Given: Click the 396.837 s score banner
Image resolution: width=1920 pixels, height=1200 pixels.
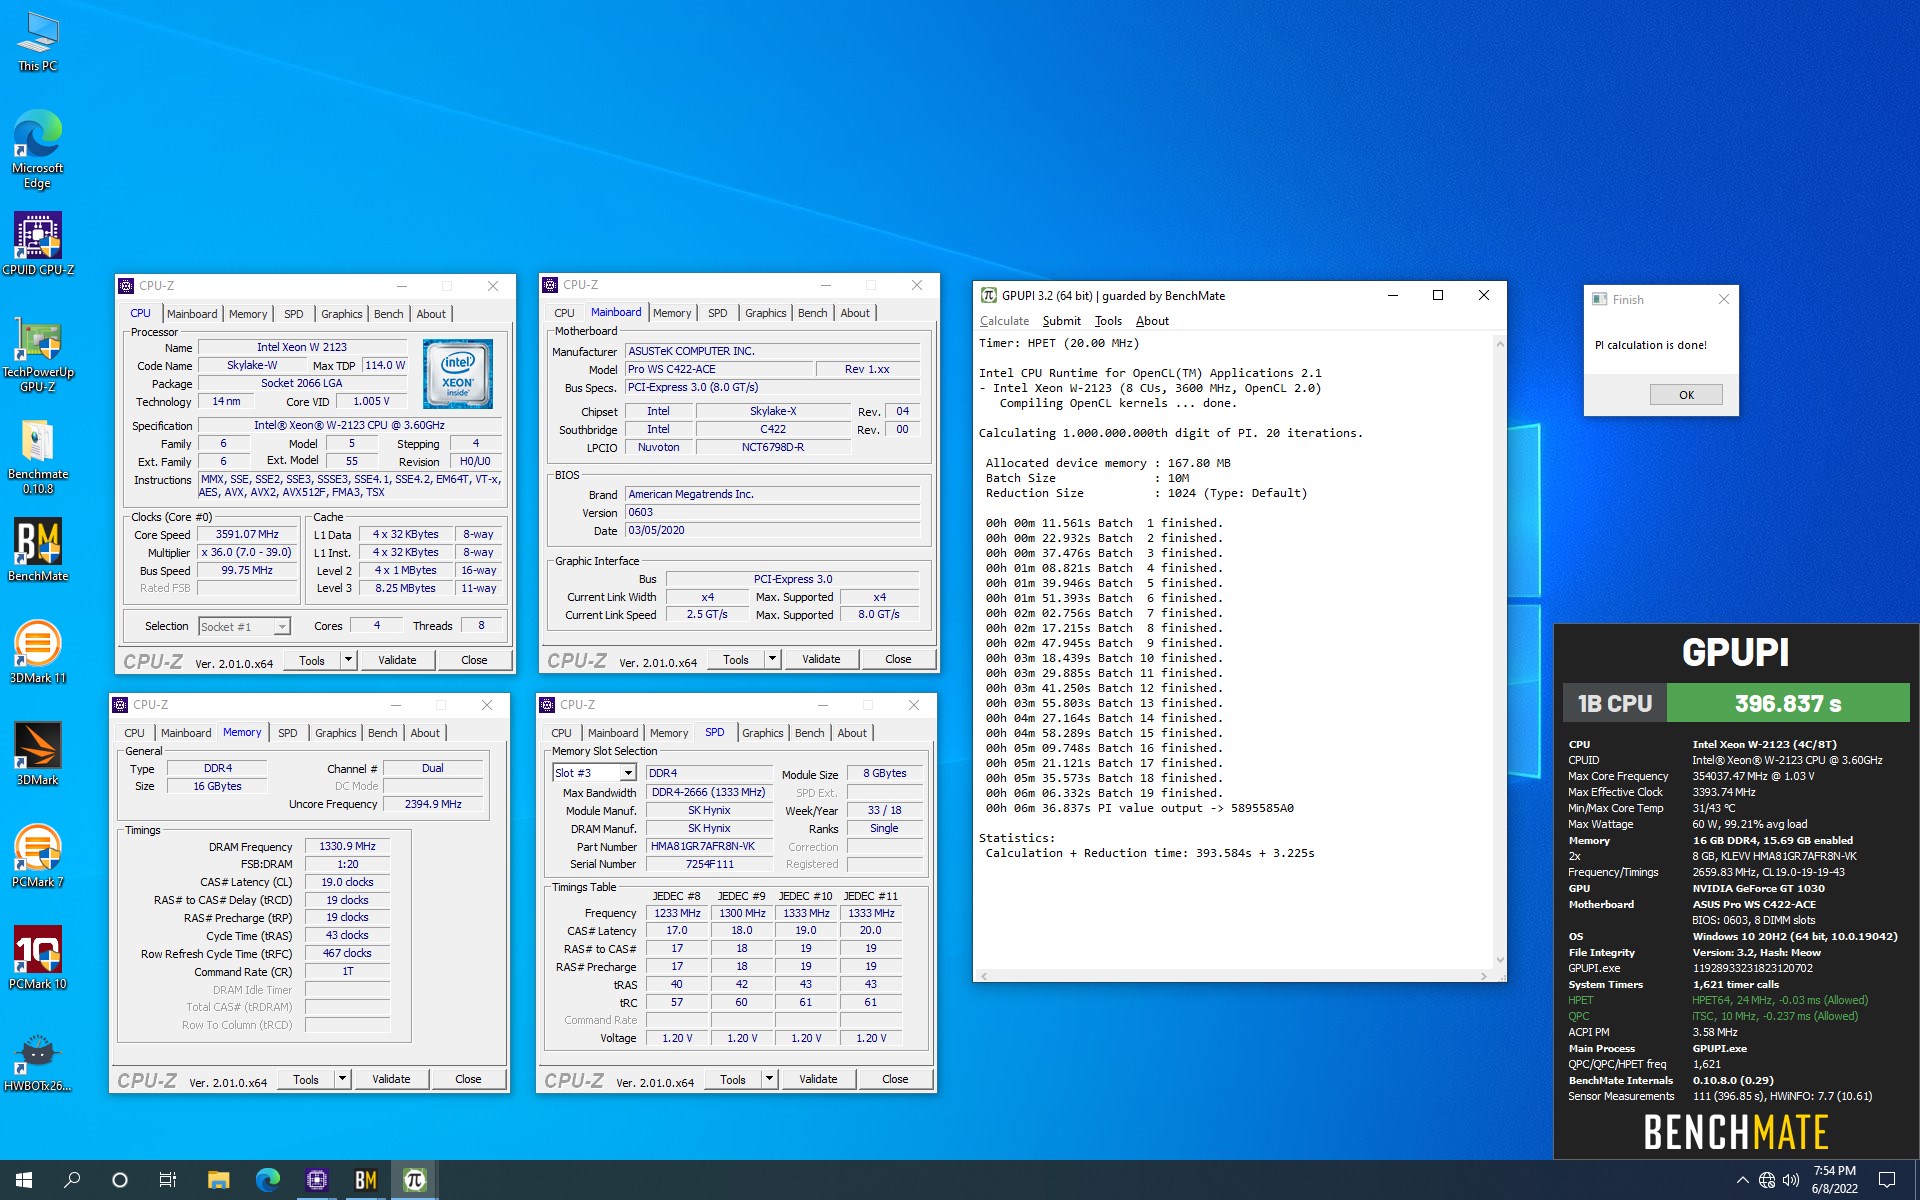Looking at the screenshot, I should coord(1788,704).
